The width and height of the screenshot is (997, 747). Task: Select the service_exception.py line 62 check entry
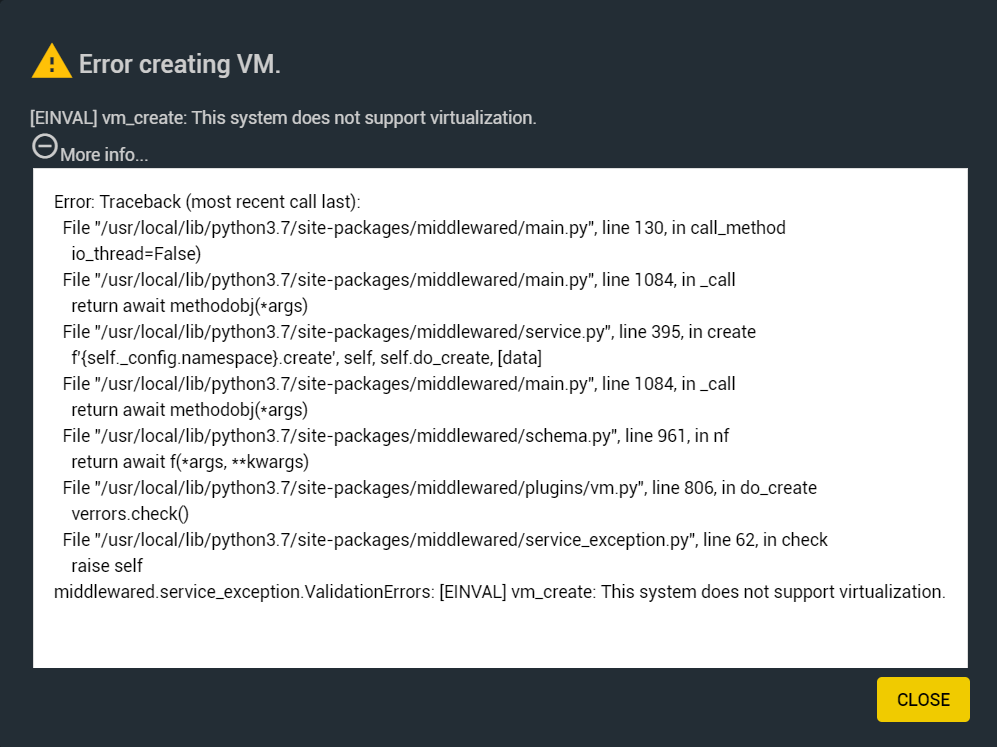(445, 540)
